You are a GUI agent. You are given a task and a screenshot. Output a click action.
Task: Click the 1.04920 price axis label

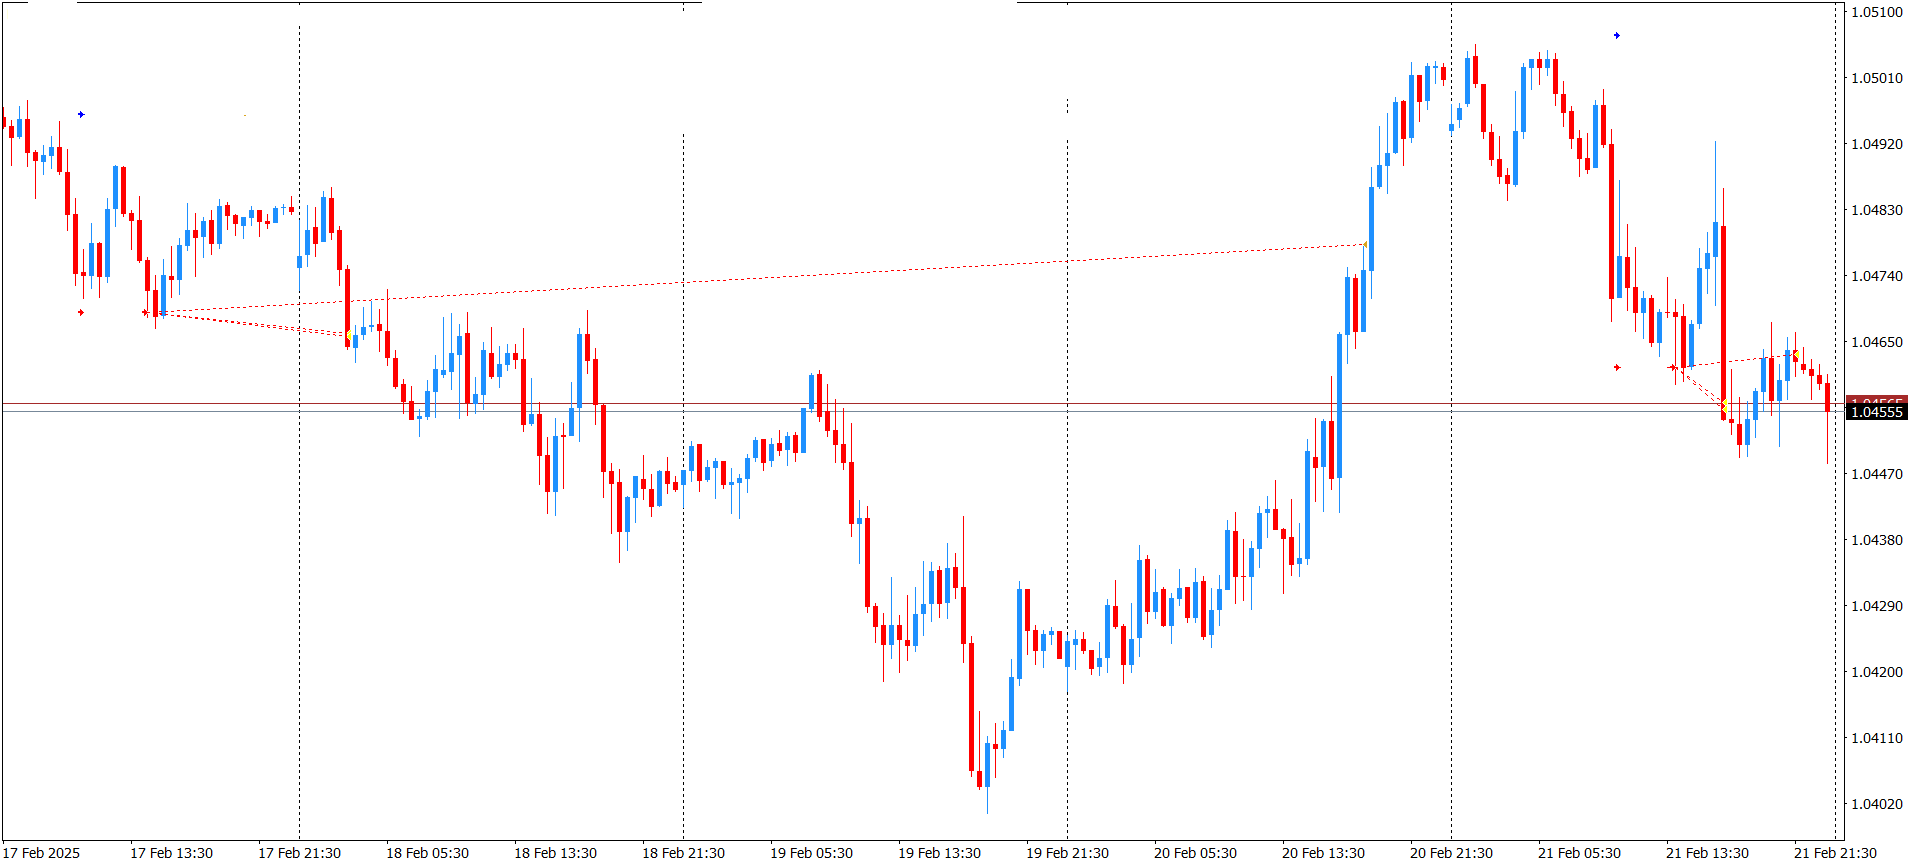pos(1877,144)
